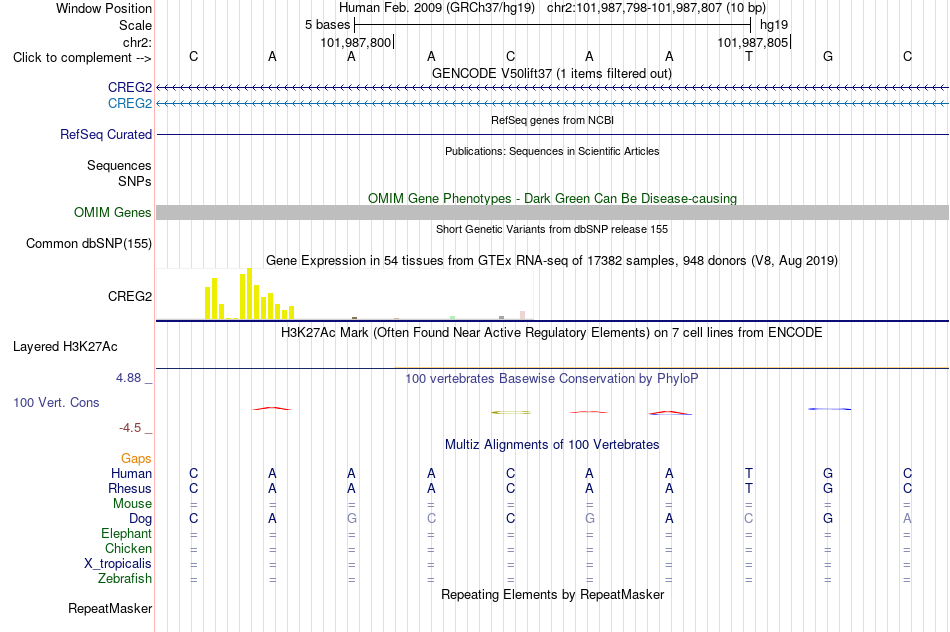Click the chr2: label of base position
The height and width of the screenshot is (632, 950).
click(x=138, y=42)
